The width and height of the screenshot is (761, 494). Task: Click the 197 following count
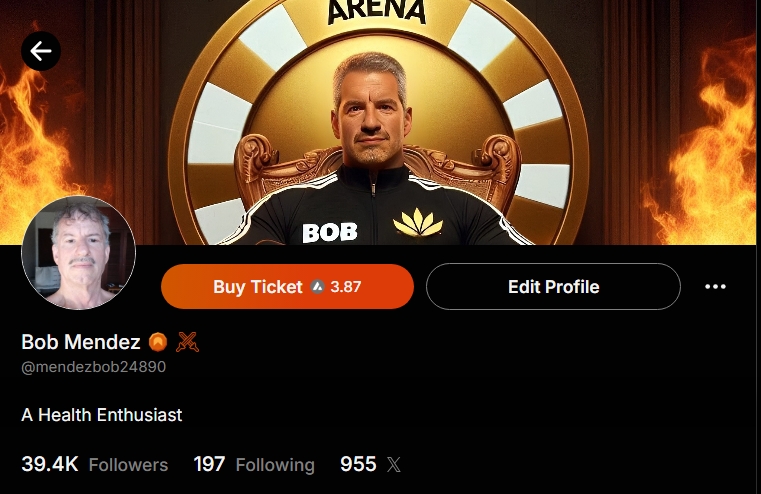(209, 464)
